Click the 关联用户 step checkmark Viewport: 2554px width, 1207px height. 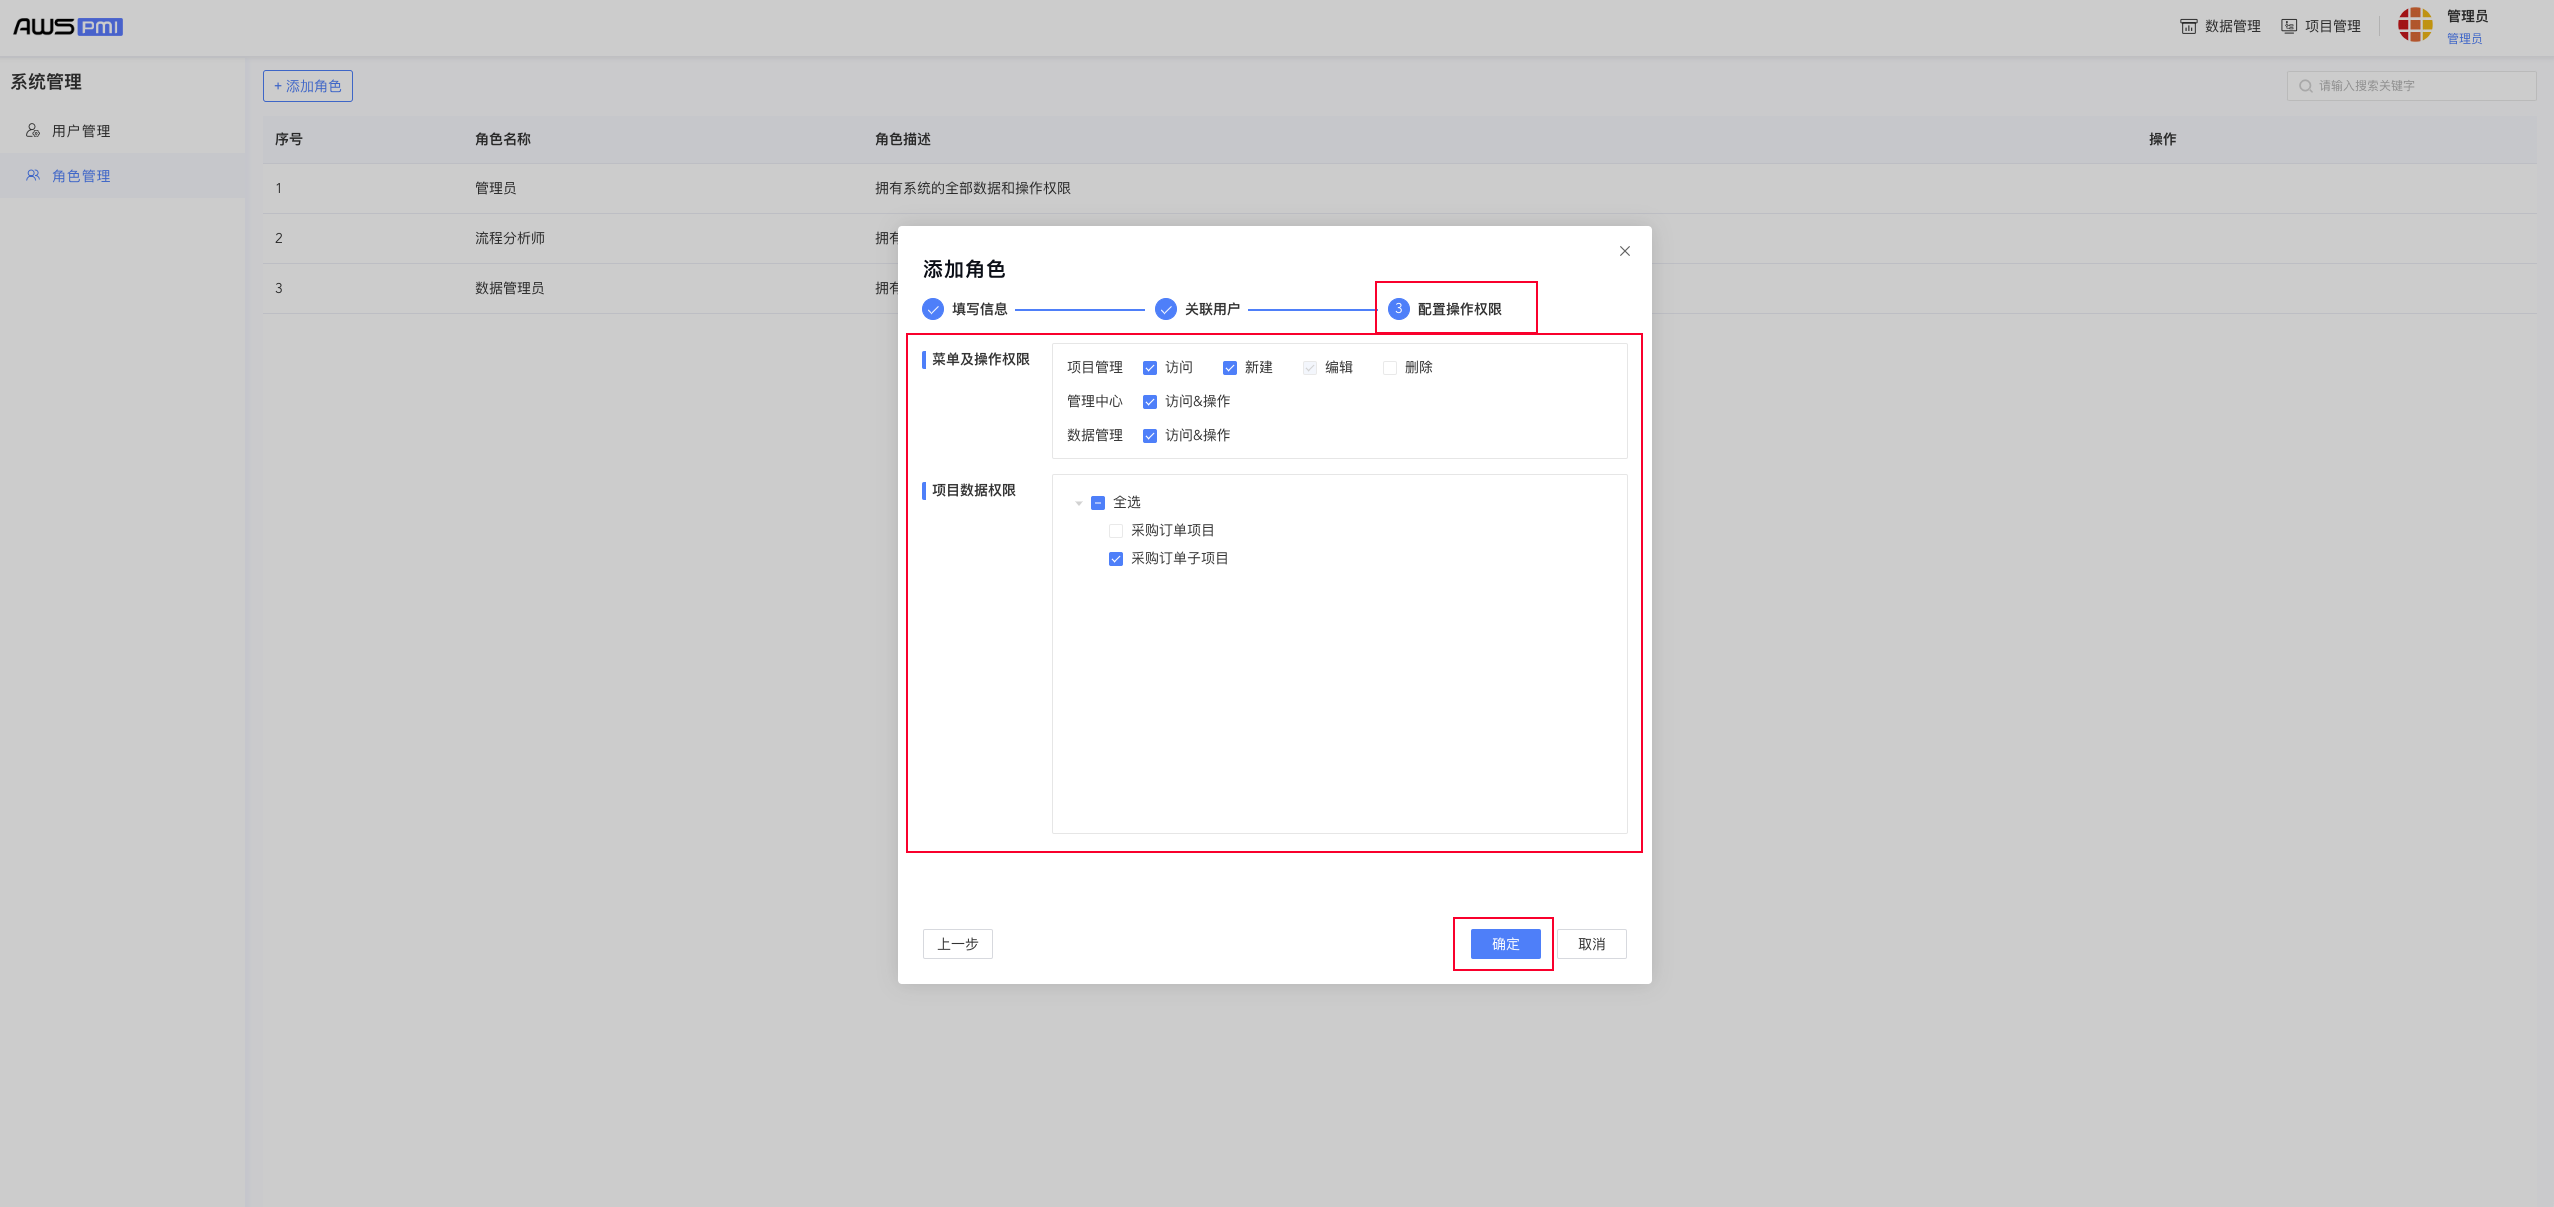click(1166, 309)
